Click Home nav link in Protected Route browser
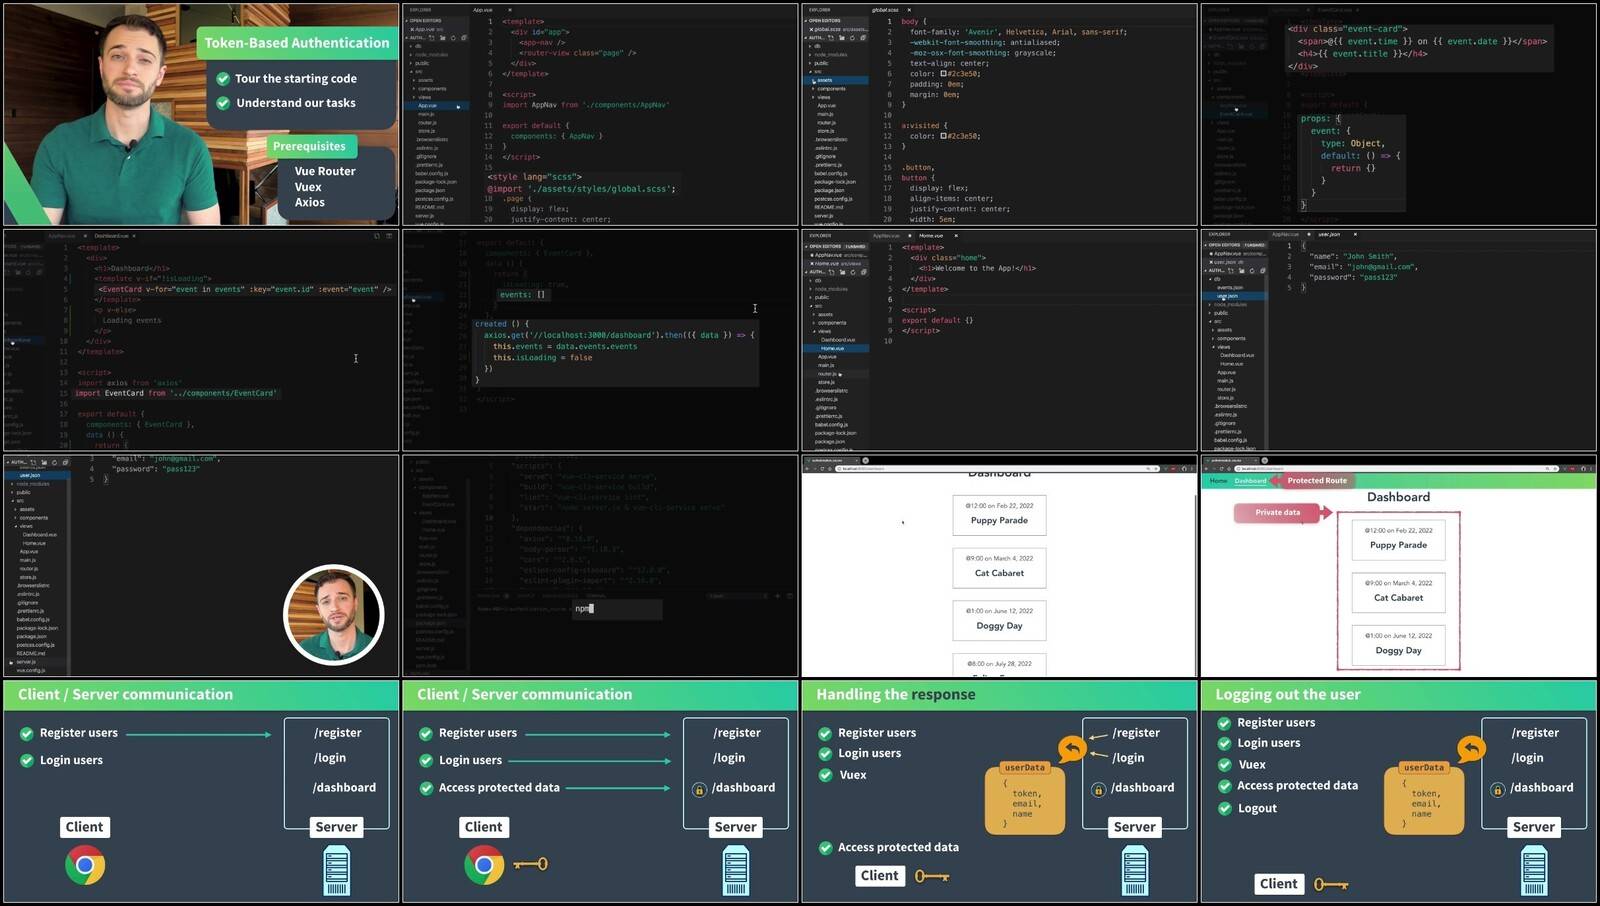 (1218, 481)
